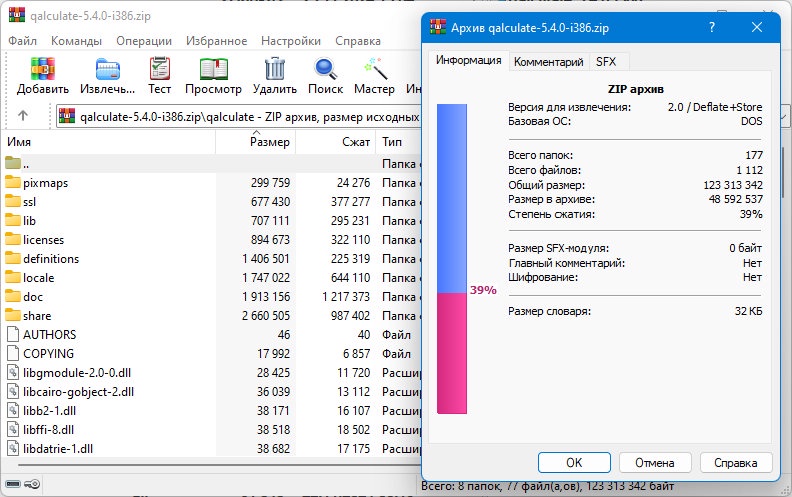Image resolution: width=792 pixels, height=497 pixels.
Task: Click the libgmodule-2.0-0.dll file icon
Action: [x=13, y=372]
